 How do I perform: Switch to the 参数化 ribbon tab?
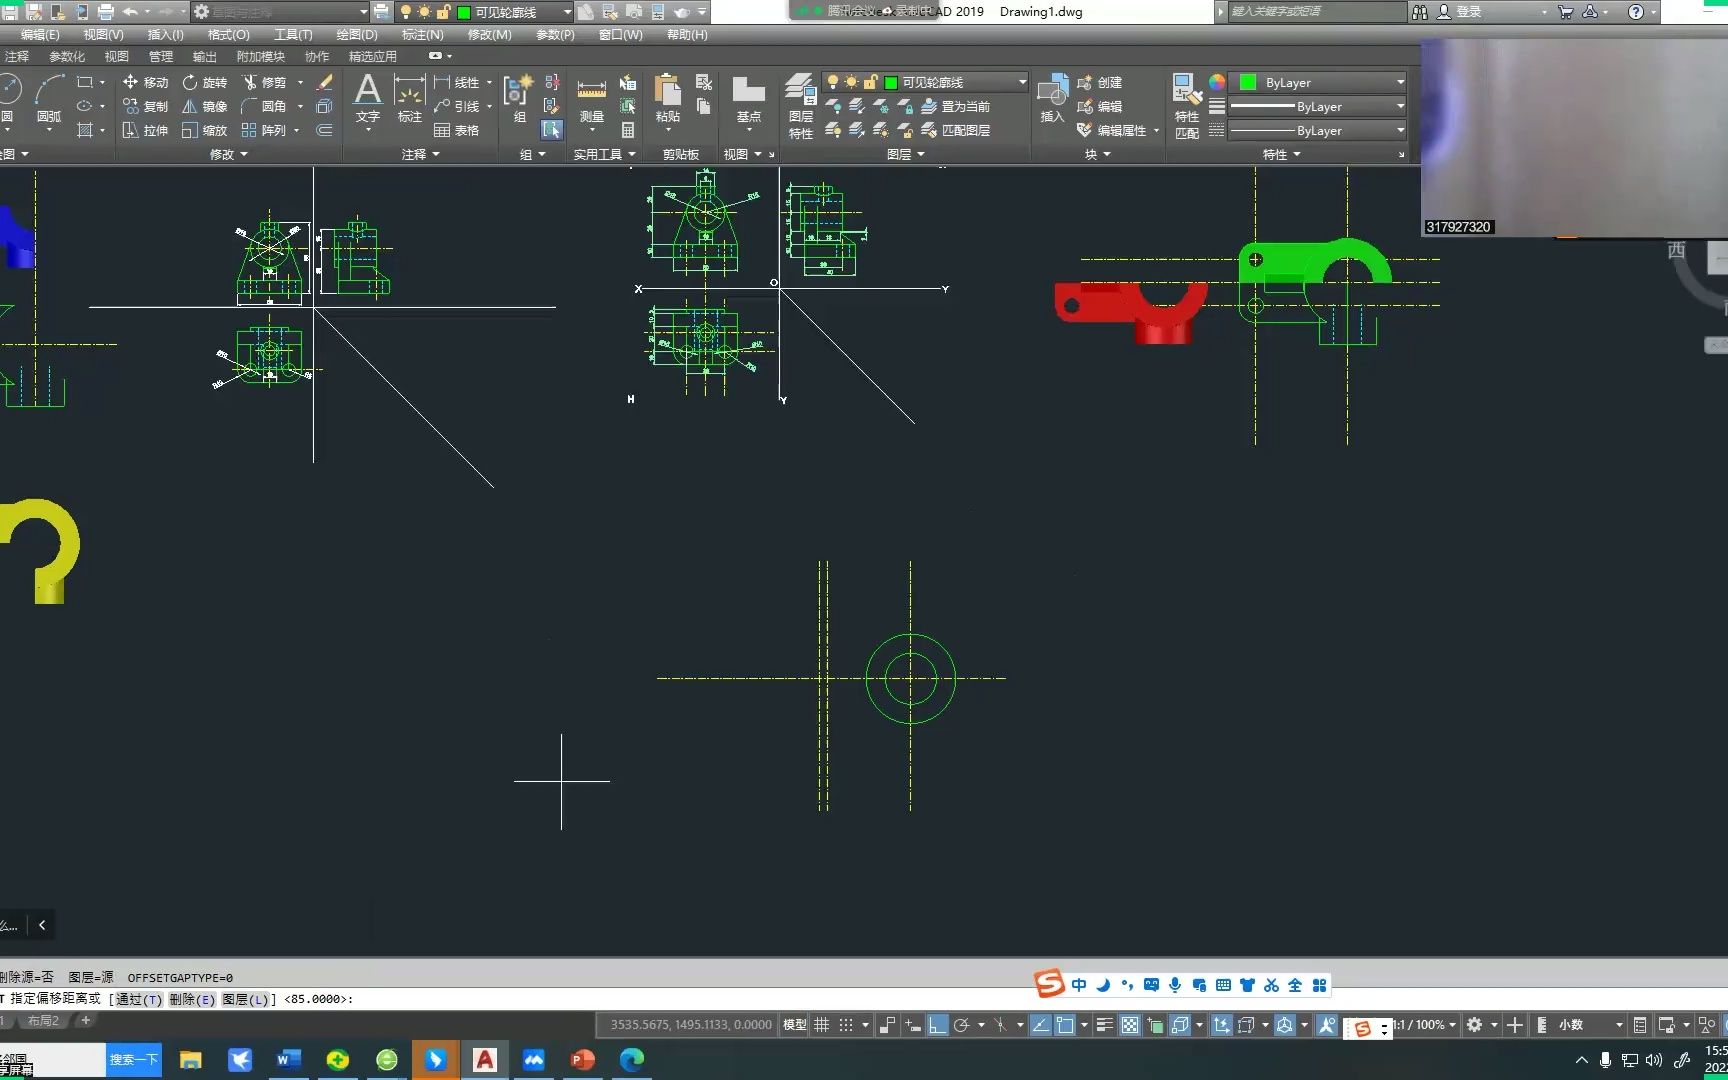pyautogui.click(x=66, y=56)
